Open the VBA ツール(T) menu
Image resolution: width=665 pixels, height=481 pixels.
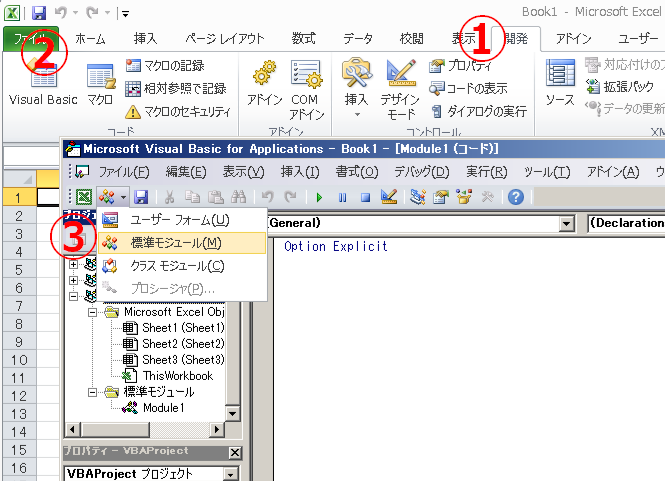point(547,172)
